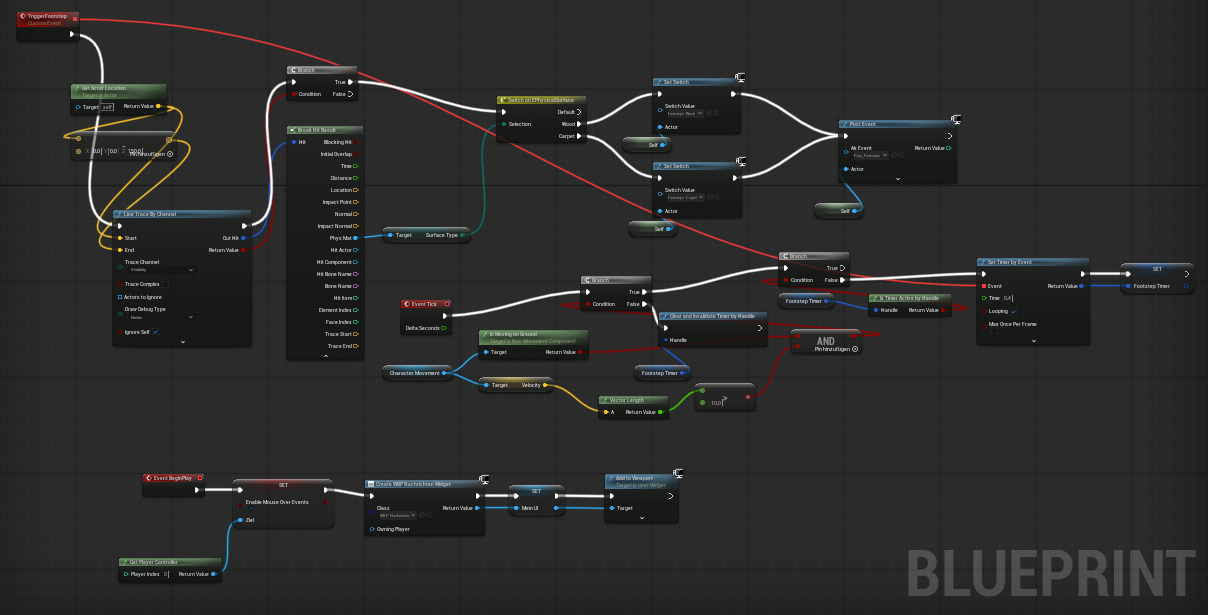Click the Z value field of vector add node

point(135,151)
